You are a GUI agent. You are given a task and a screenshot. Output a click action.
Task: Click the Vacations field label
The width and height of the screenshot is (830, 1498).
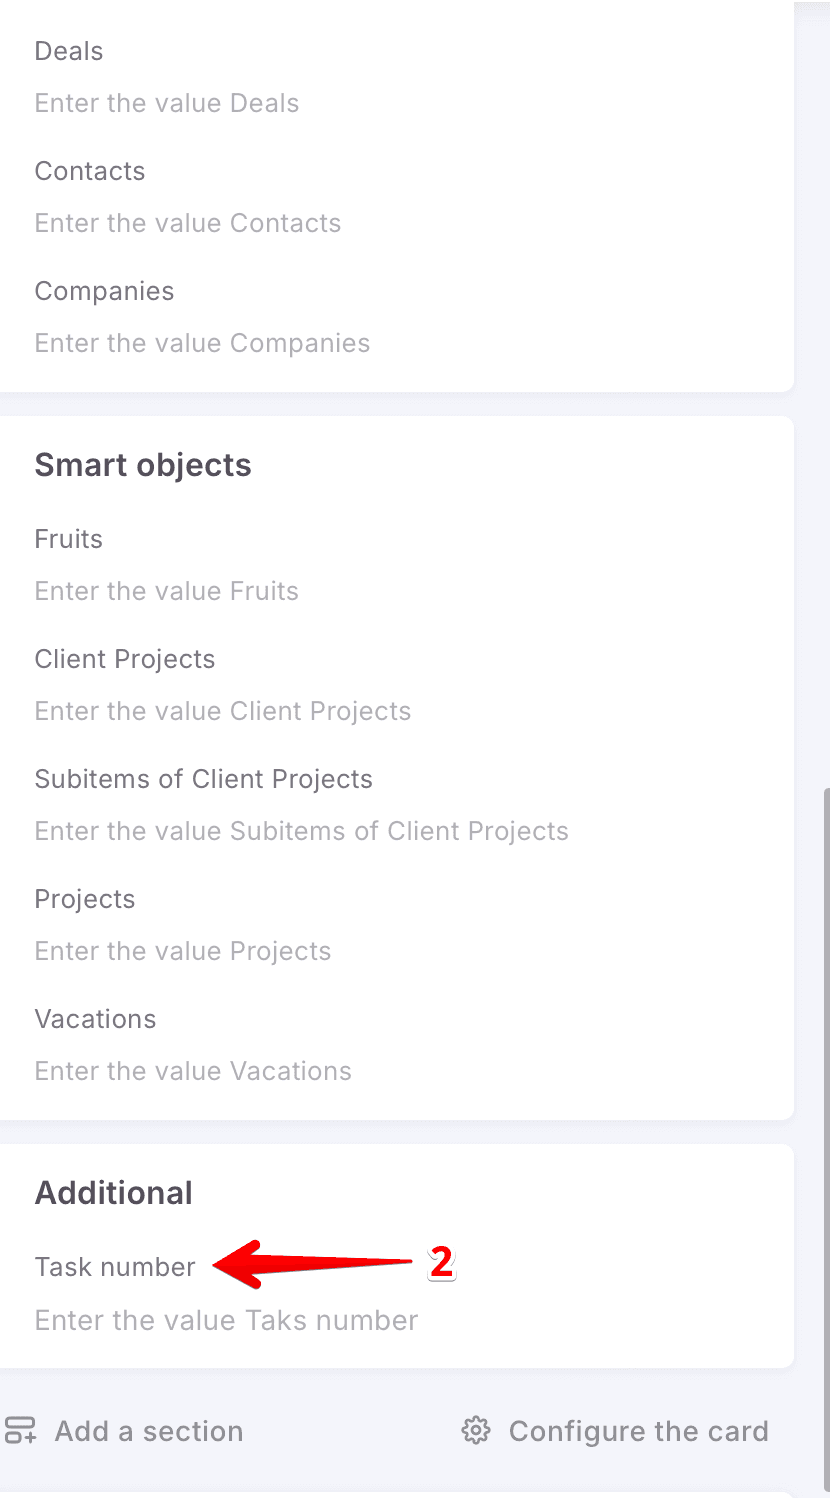[96, 1019]
